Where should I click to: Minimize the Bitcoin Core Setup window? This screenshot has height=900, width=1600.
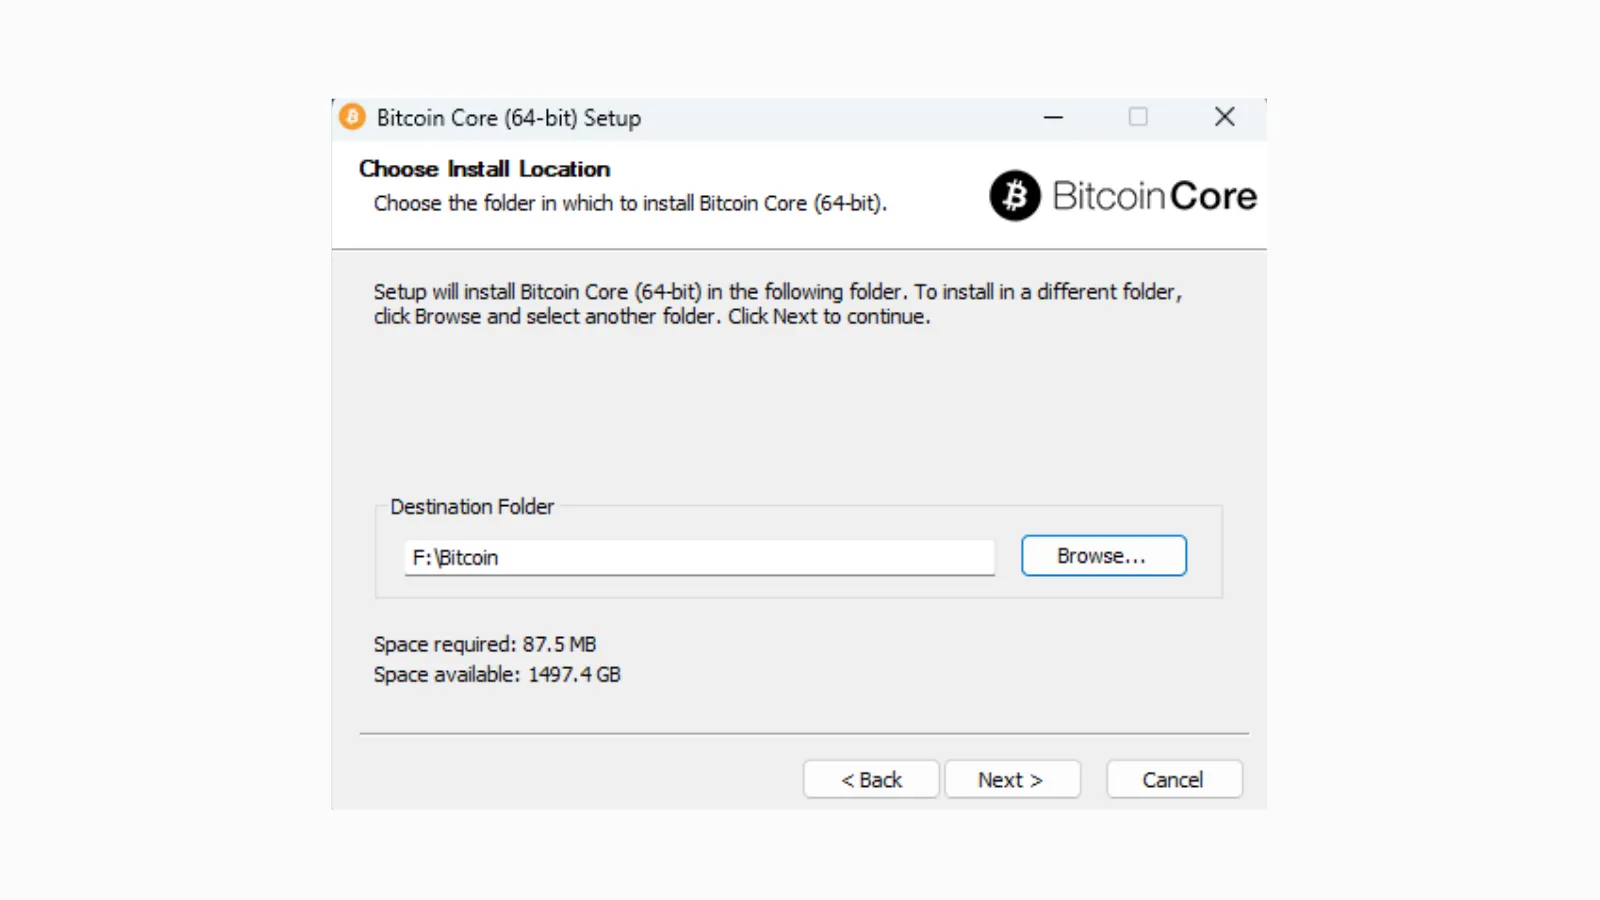pos(1053,117)
